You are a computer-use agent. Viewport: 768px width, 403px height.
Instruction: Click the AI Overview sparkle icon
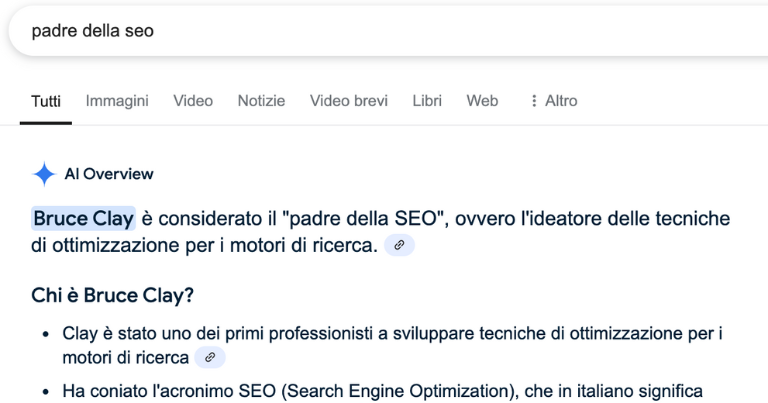click(x=44, y=174)
